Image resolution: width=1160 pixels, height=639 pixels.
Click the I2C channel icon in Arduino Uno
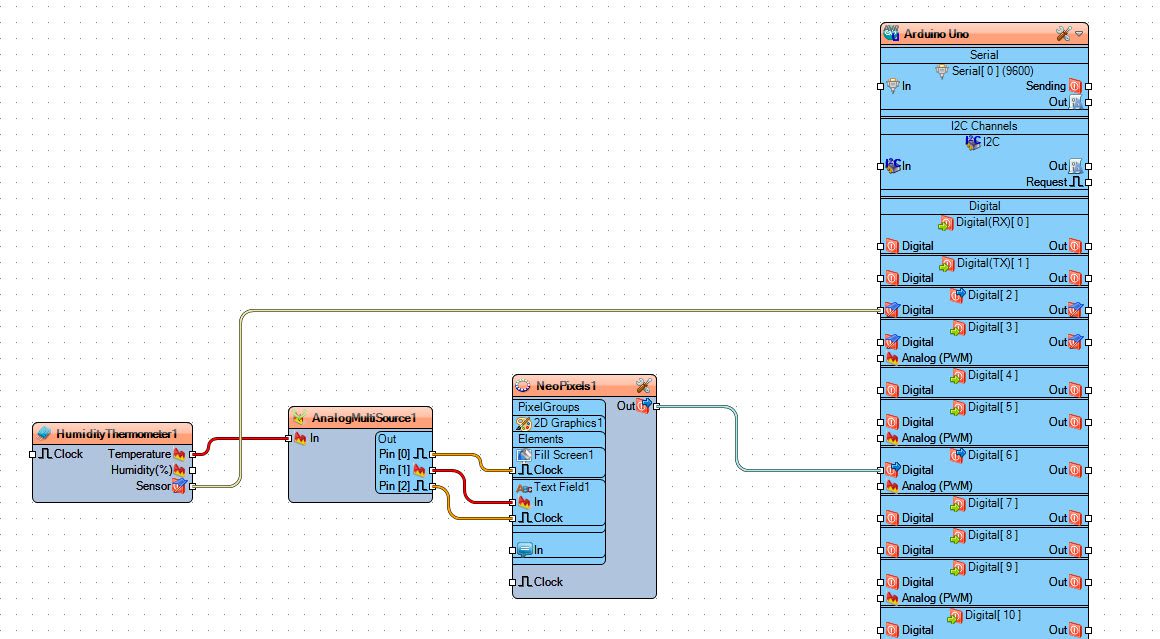click(973, 142)
